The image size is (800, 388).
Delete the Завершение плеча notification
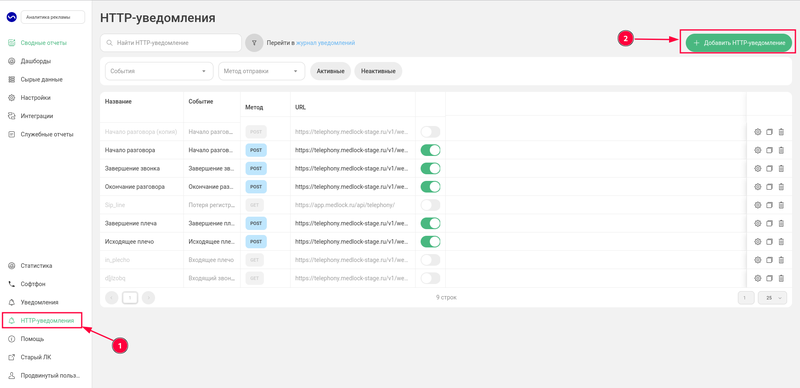click(781, 224)
